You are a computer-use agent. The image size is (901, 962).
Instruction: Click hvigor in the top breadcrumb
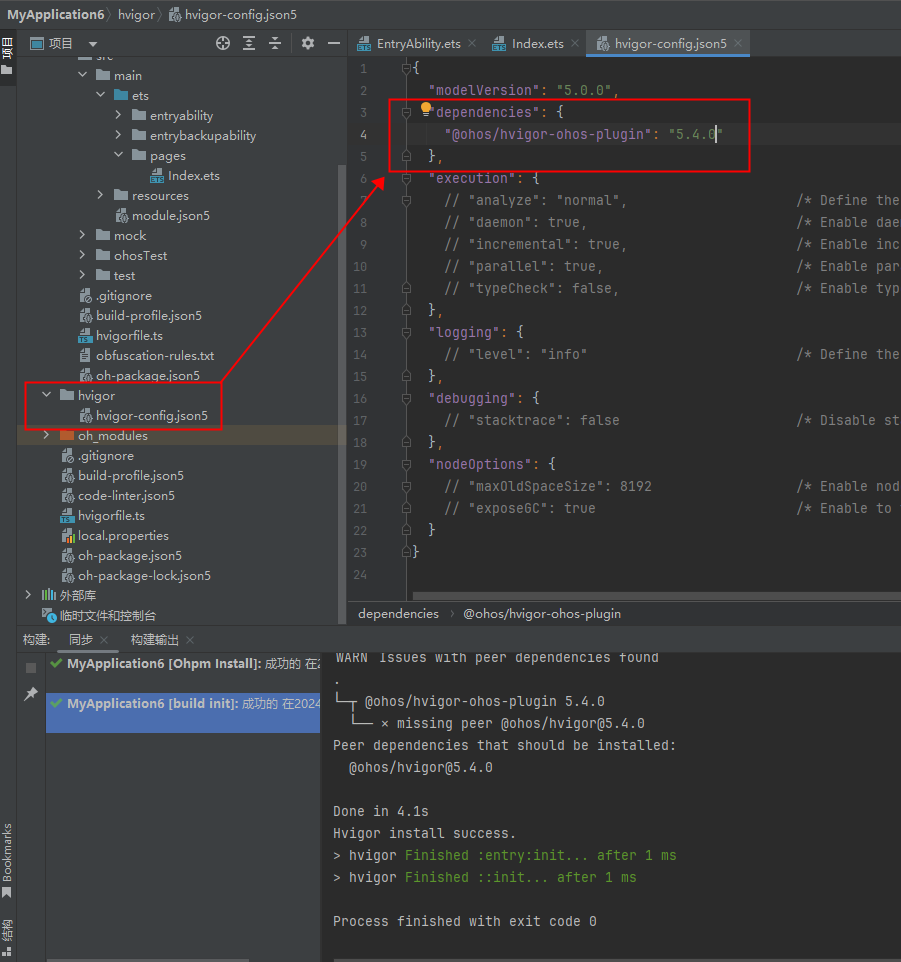pyautogui.click(x=136, y=14)
